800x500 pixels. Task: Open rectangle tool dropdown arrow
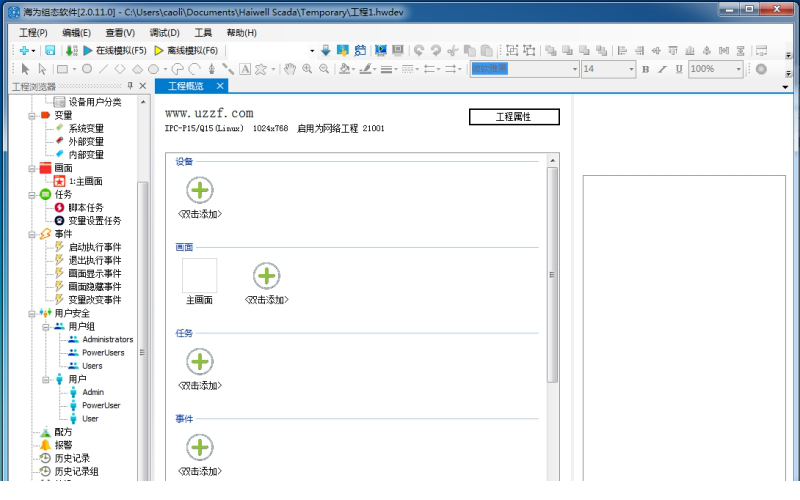click(74, 69)
